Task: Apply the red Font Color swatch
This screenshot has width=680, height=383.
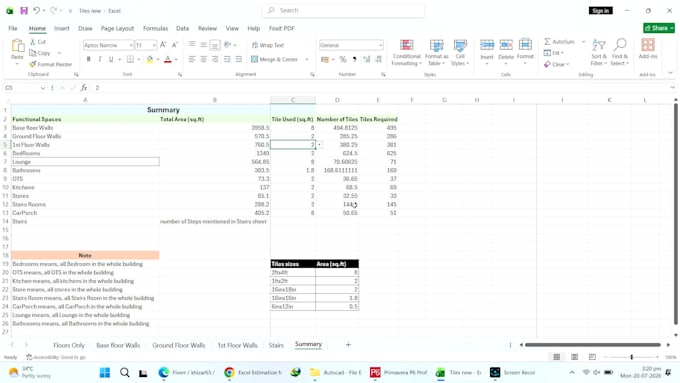Action: point(168,59)
